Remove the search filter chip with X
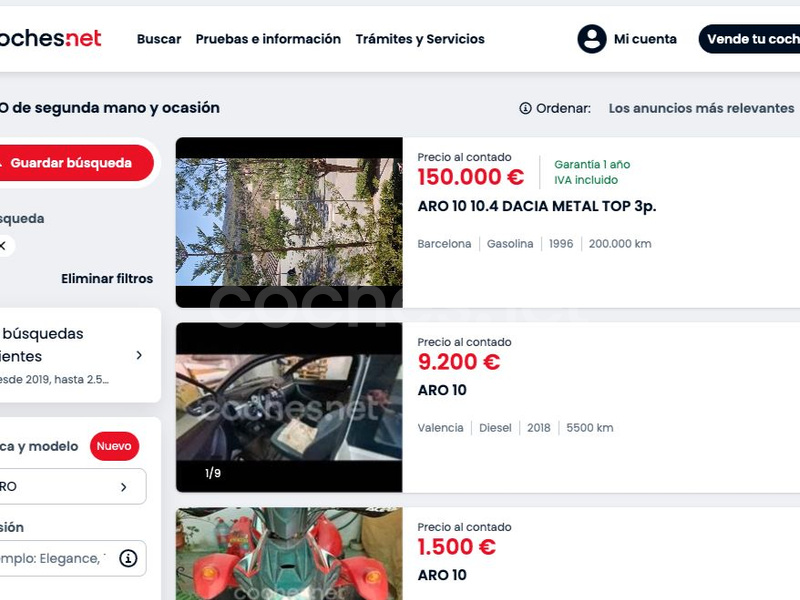 coord(3,246)
